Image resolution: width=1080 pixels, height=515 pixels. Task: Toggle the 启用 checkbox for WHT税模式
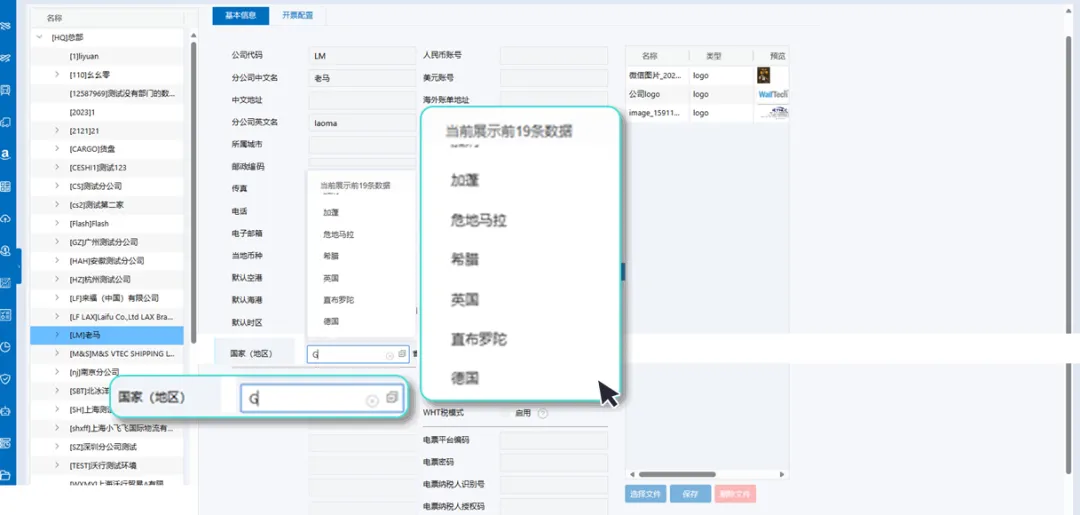click(522, 413)
